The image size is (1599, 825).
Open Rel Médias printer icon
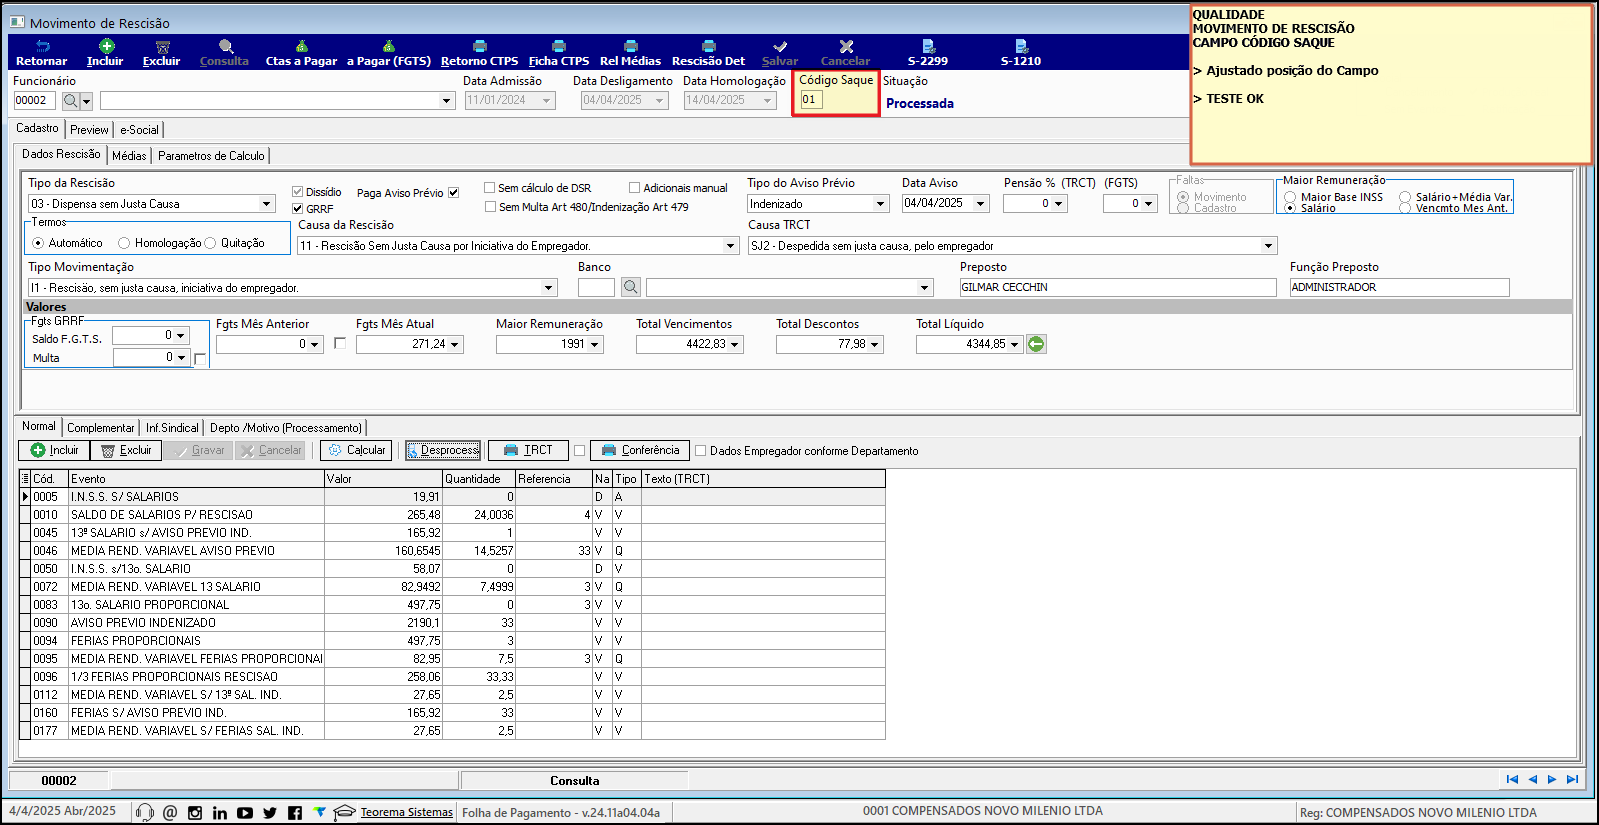point(630,46)
